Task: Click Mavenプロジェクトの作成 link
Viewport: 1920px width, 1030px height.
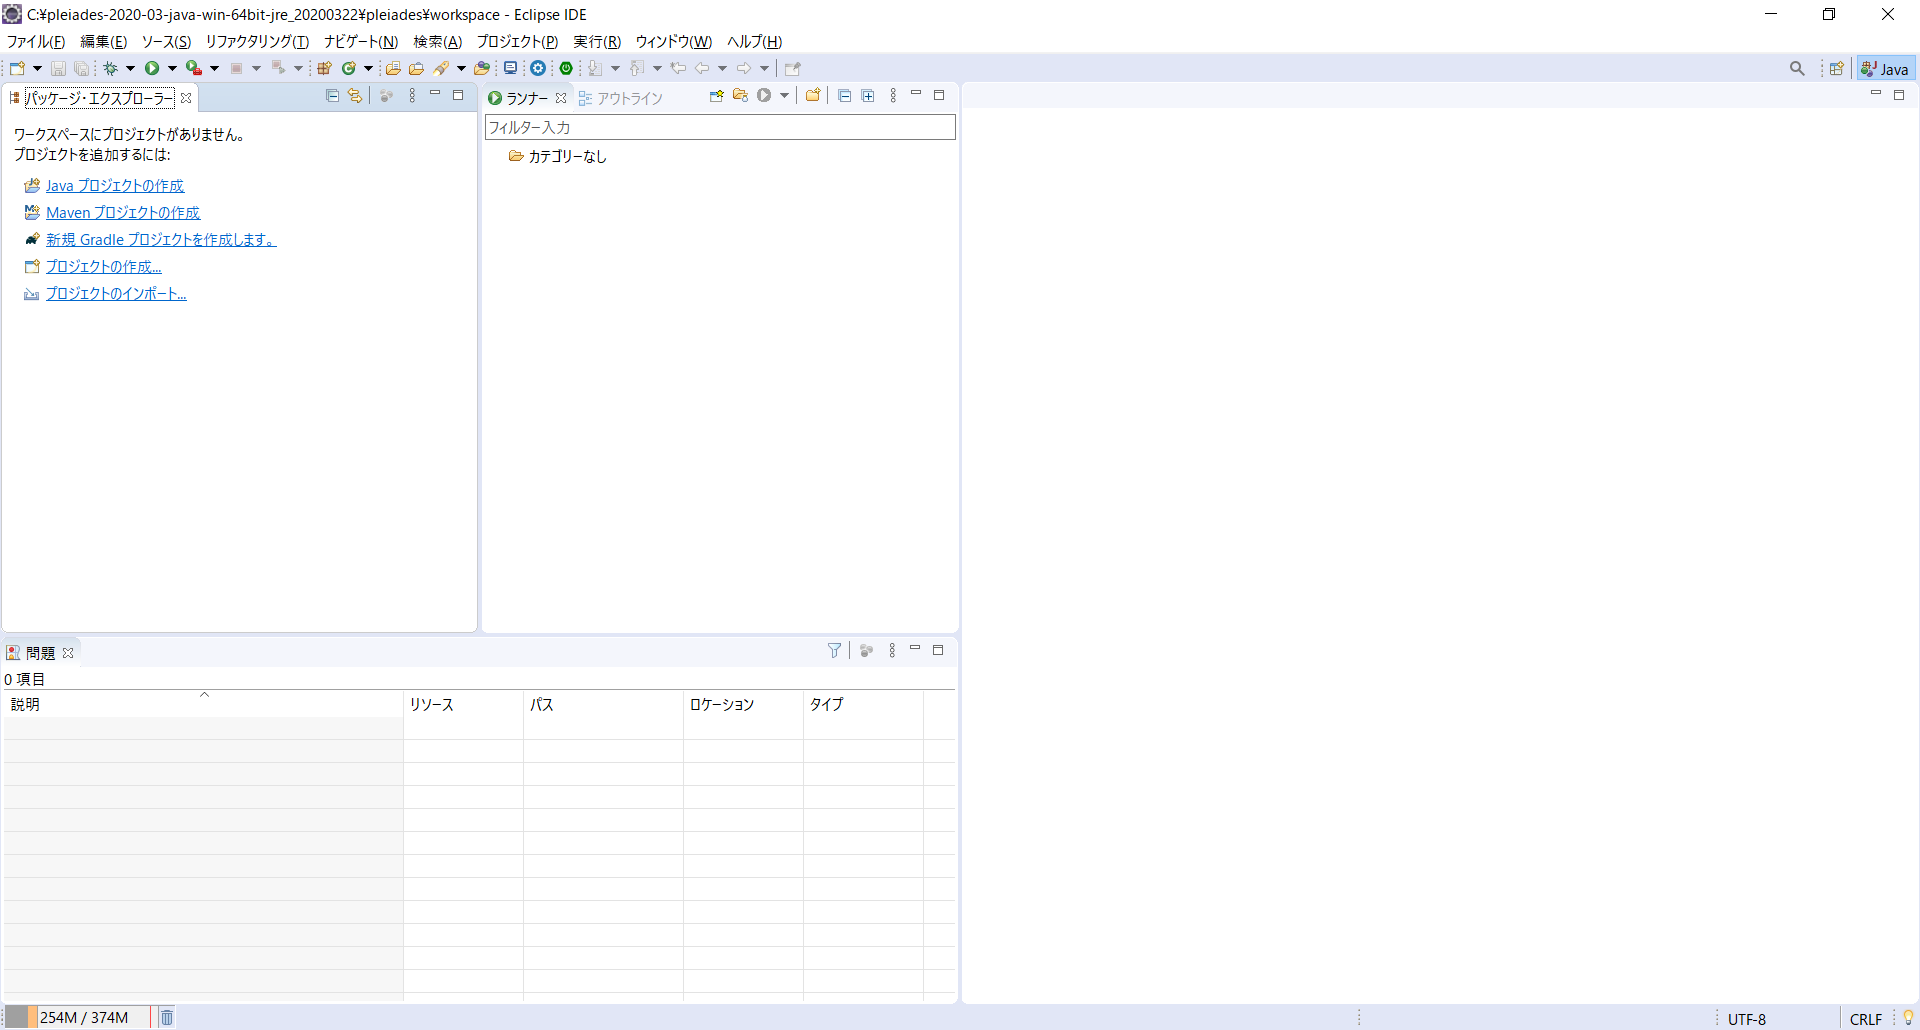Action: point(123,213)
